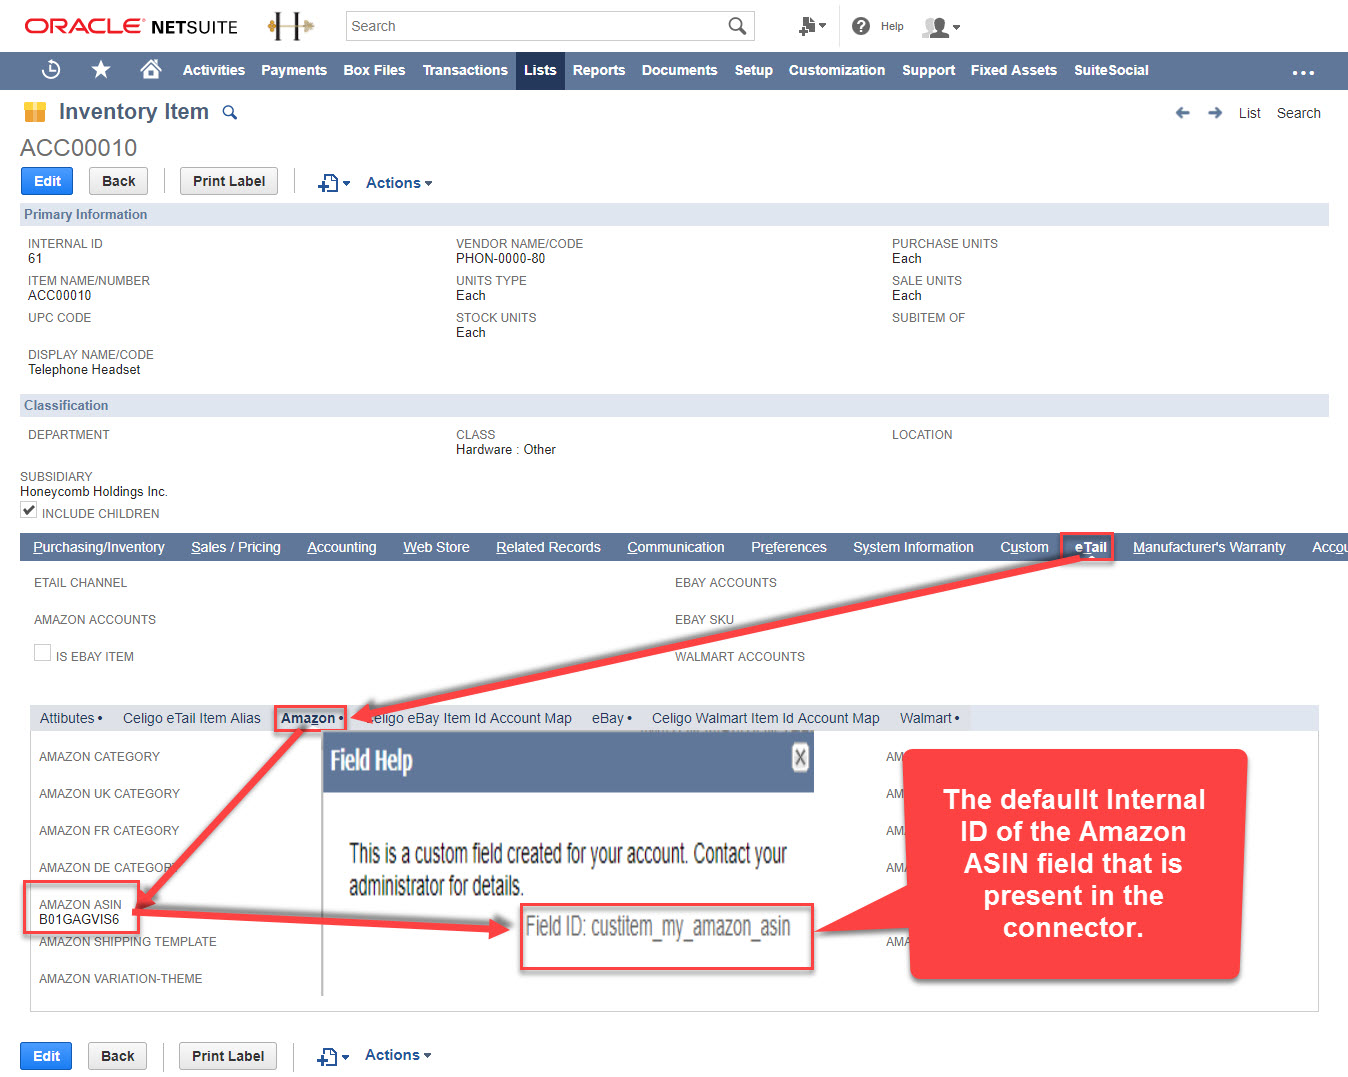This screenshot has height=1077, width=1348.
Task: Toggle the Include Children checkbox
Action: pos(29,511)
